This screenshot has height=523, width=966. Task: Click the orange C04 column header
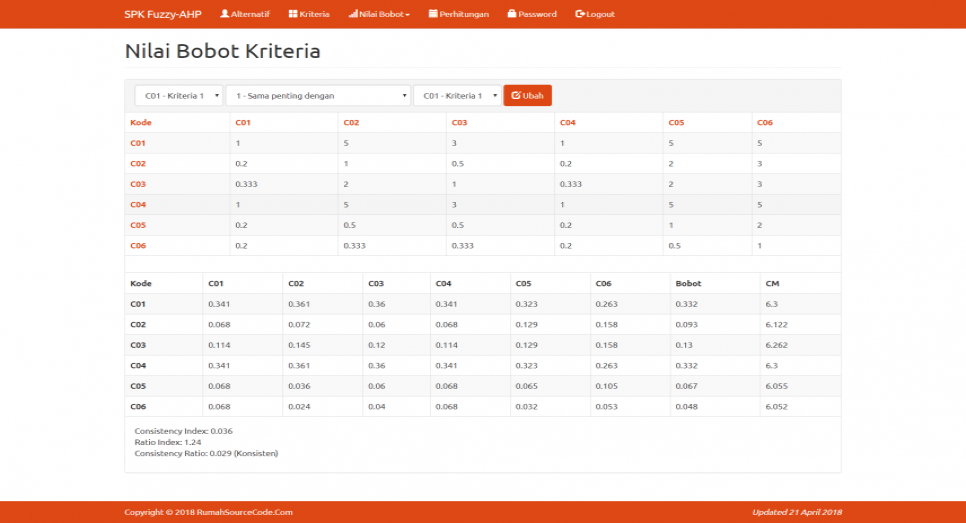567,123
